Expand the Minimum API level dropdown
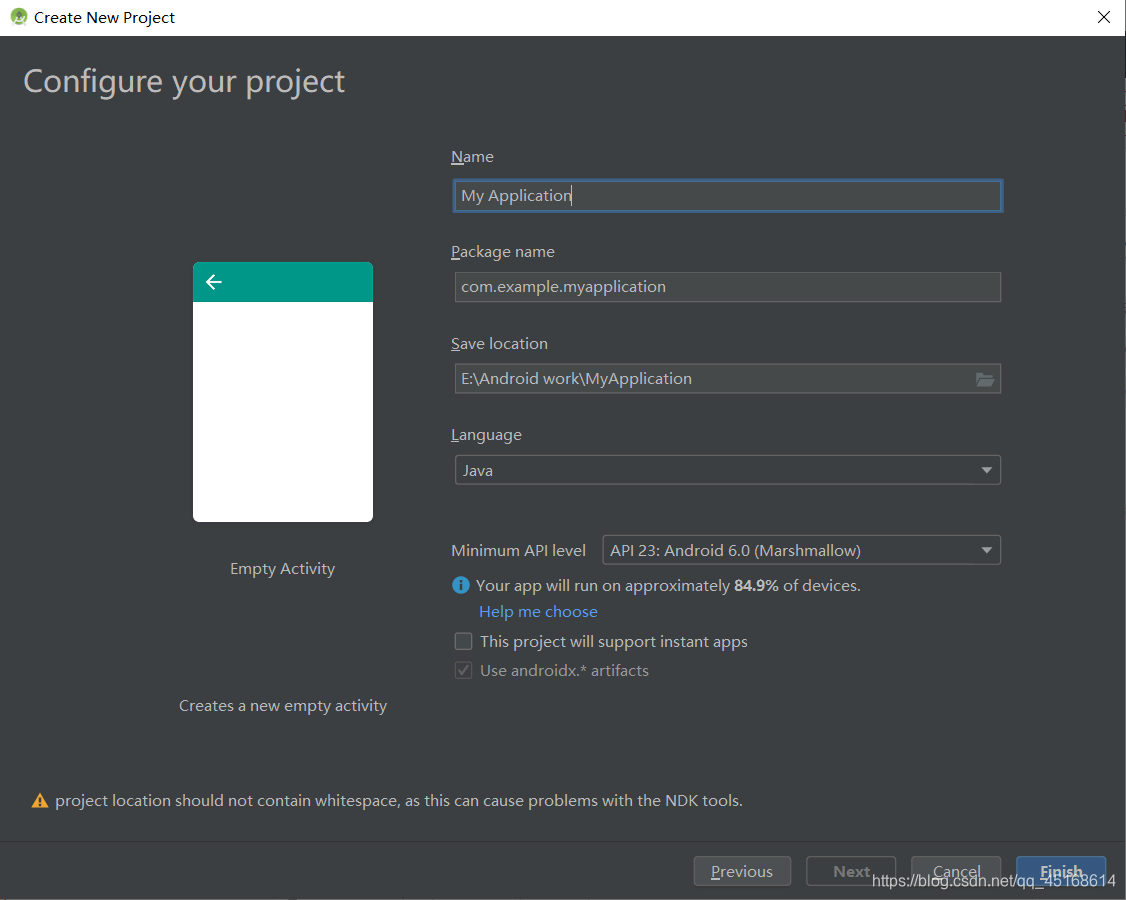The image size is (1126, 900). [986, 550]
